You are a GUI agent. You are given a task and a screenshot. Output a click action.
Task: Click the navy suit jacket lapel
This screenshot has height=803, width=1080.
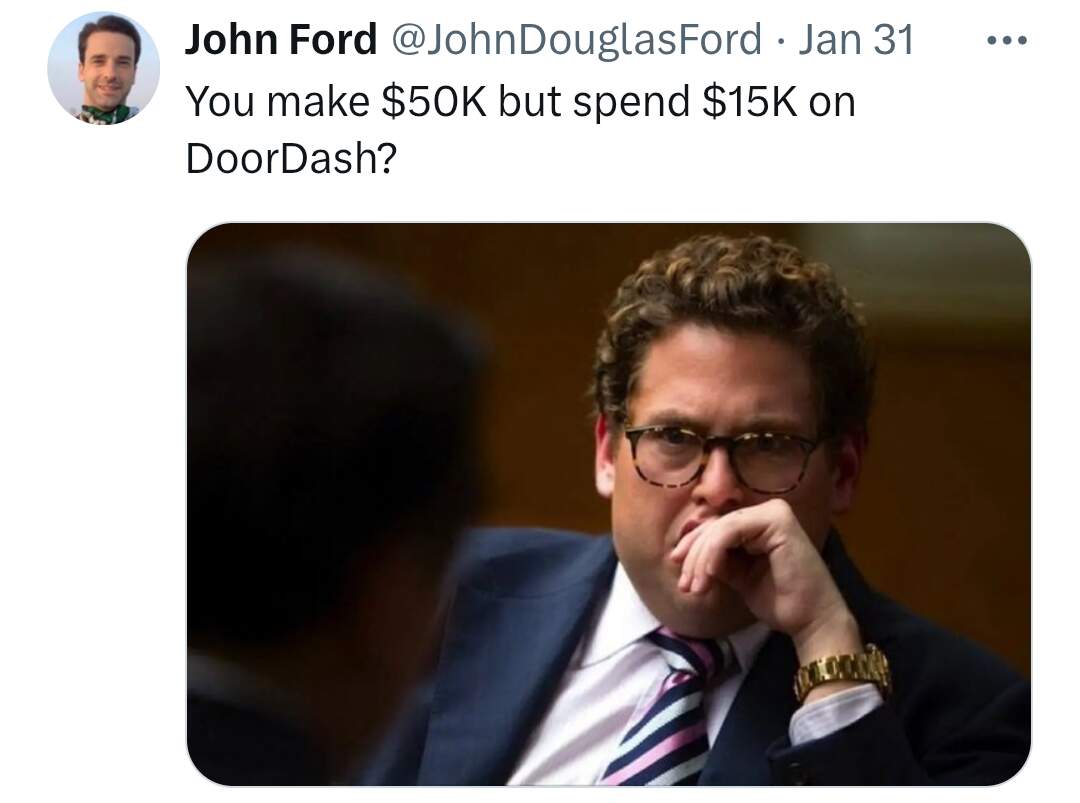(523, 647)
